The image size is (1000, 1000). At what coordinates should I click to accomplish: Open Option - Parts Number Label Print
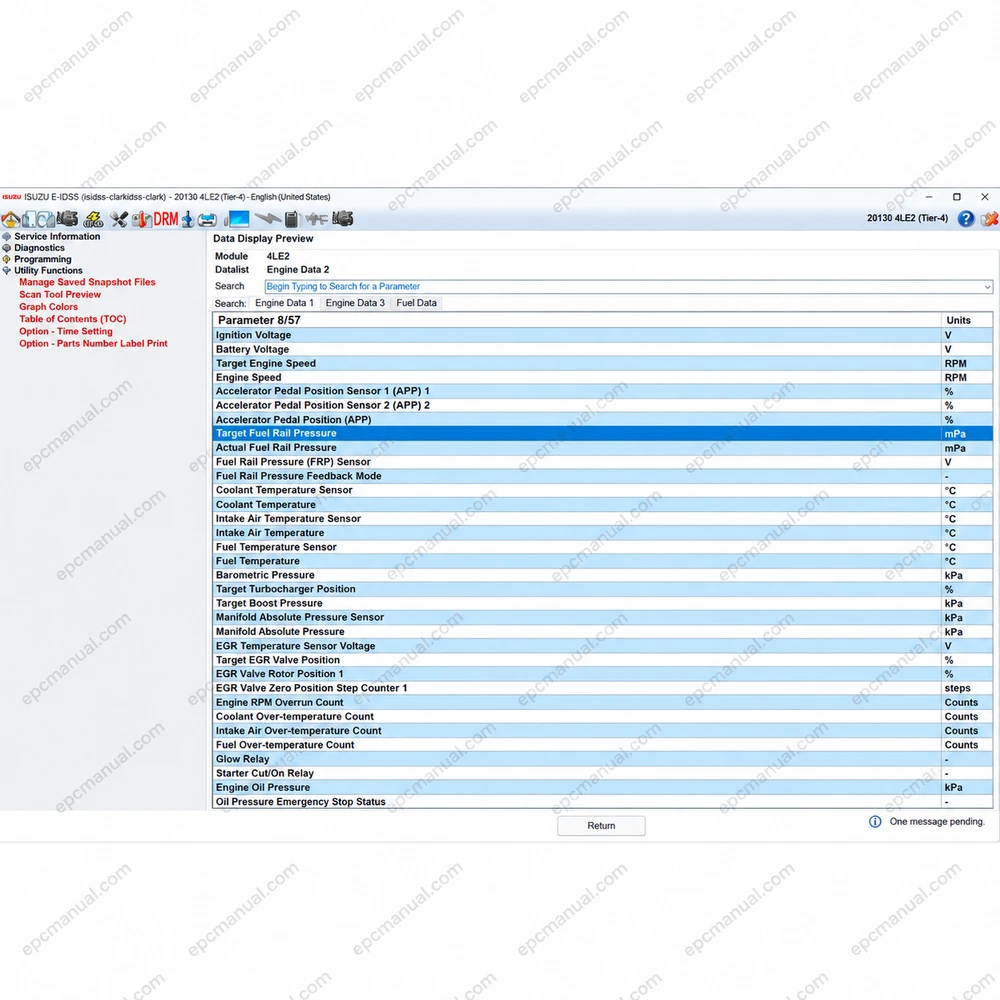point(93,343)
